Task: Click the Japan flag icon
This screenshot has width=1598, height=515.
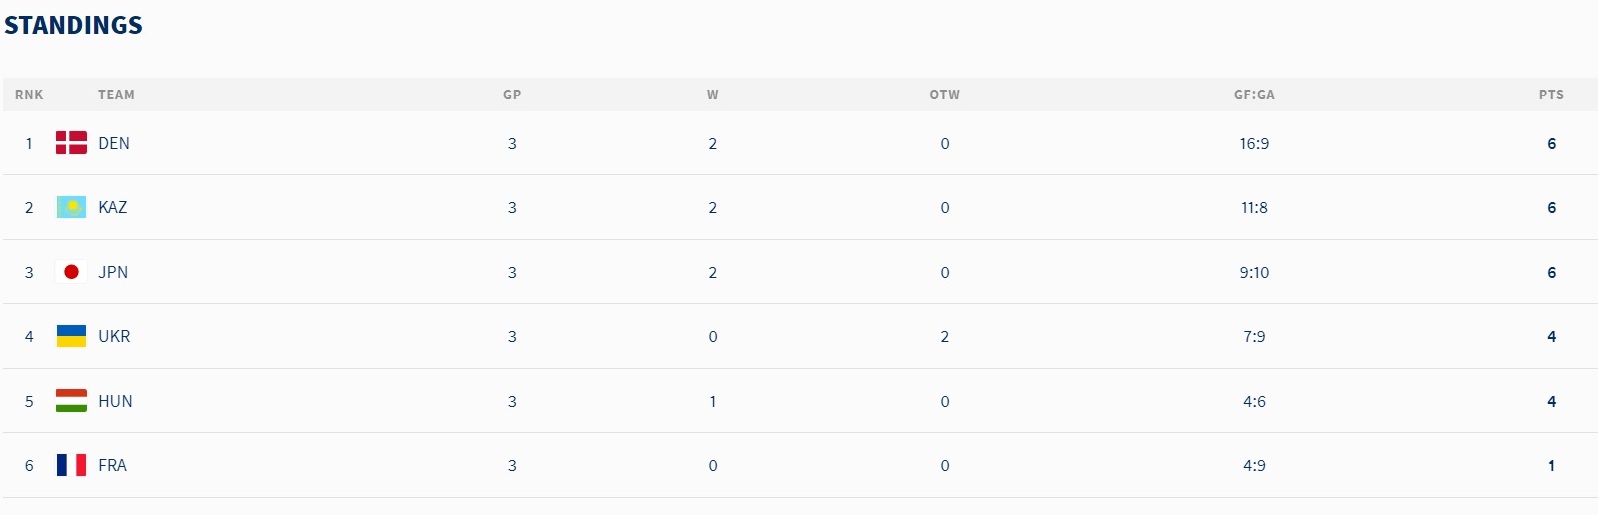Action: [x=71, y=272]
